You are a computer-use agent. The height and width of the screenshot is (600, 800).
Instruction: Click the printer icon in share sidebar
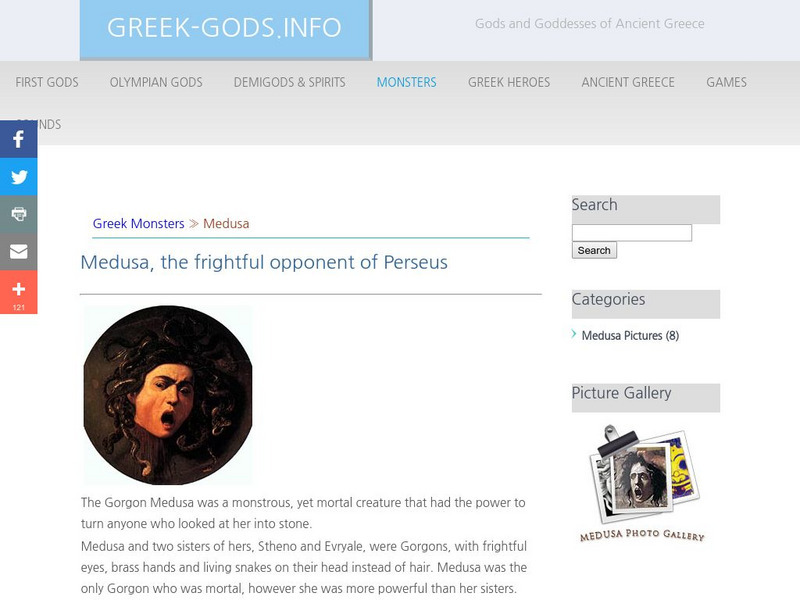coord(18,214)
